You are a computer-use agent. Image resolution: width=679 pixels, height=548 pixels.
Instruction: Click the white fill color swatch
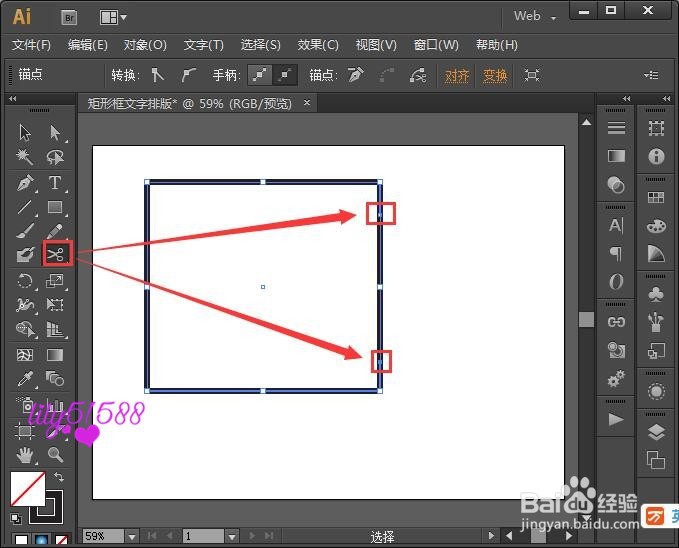[28, 489]
